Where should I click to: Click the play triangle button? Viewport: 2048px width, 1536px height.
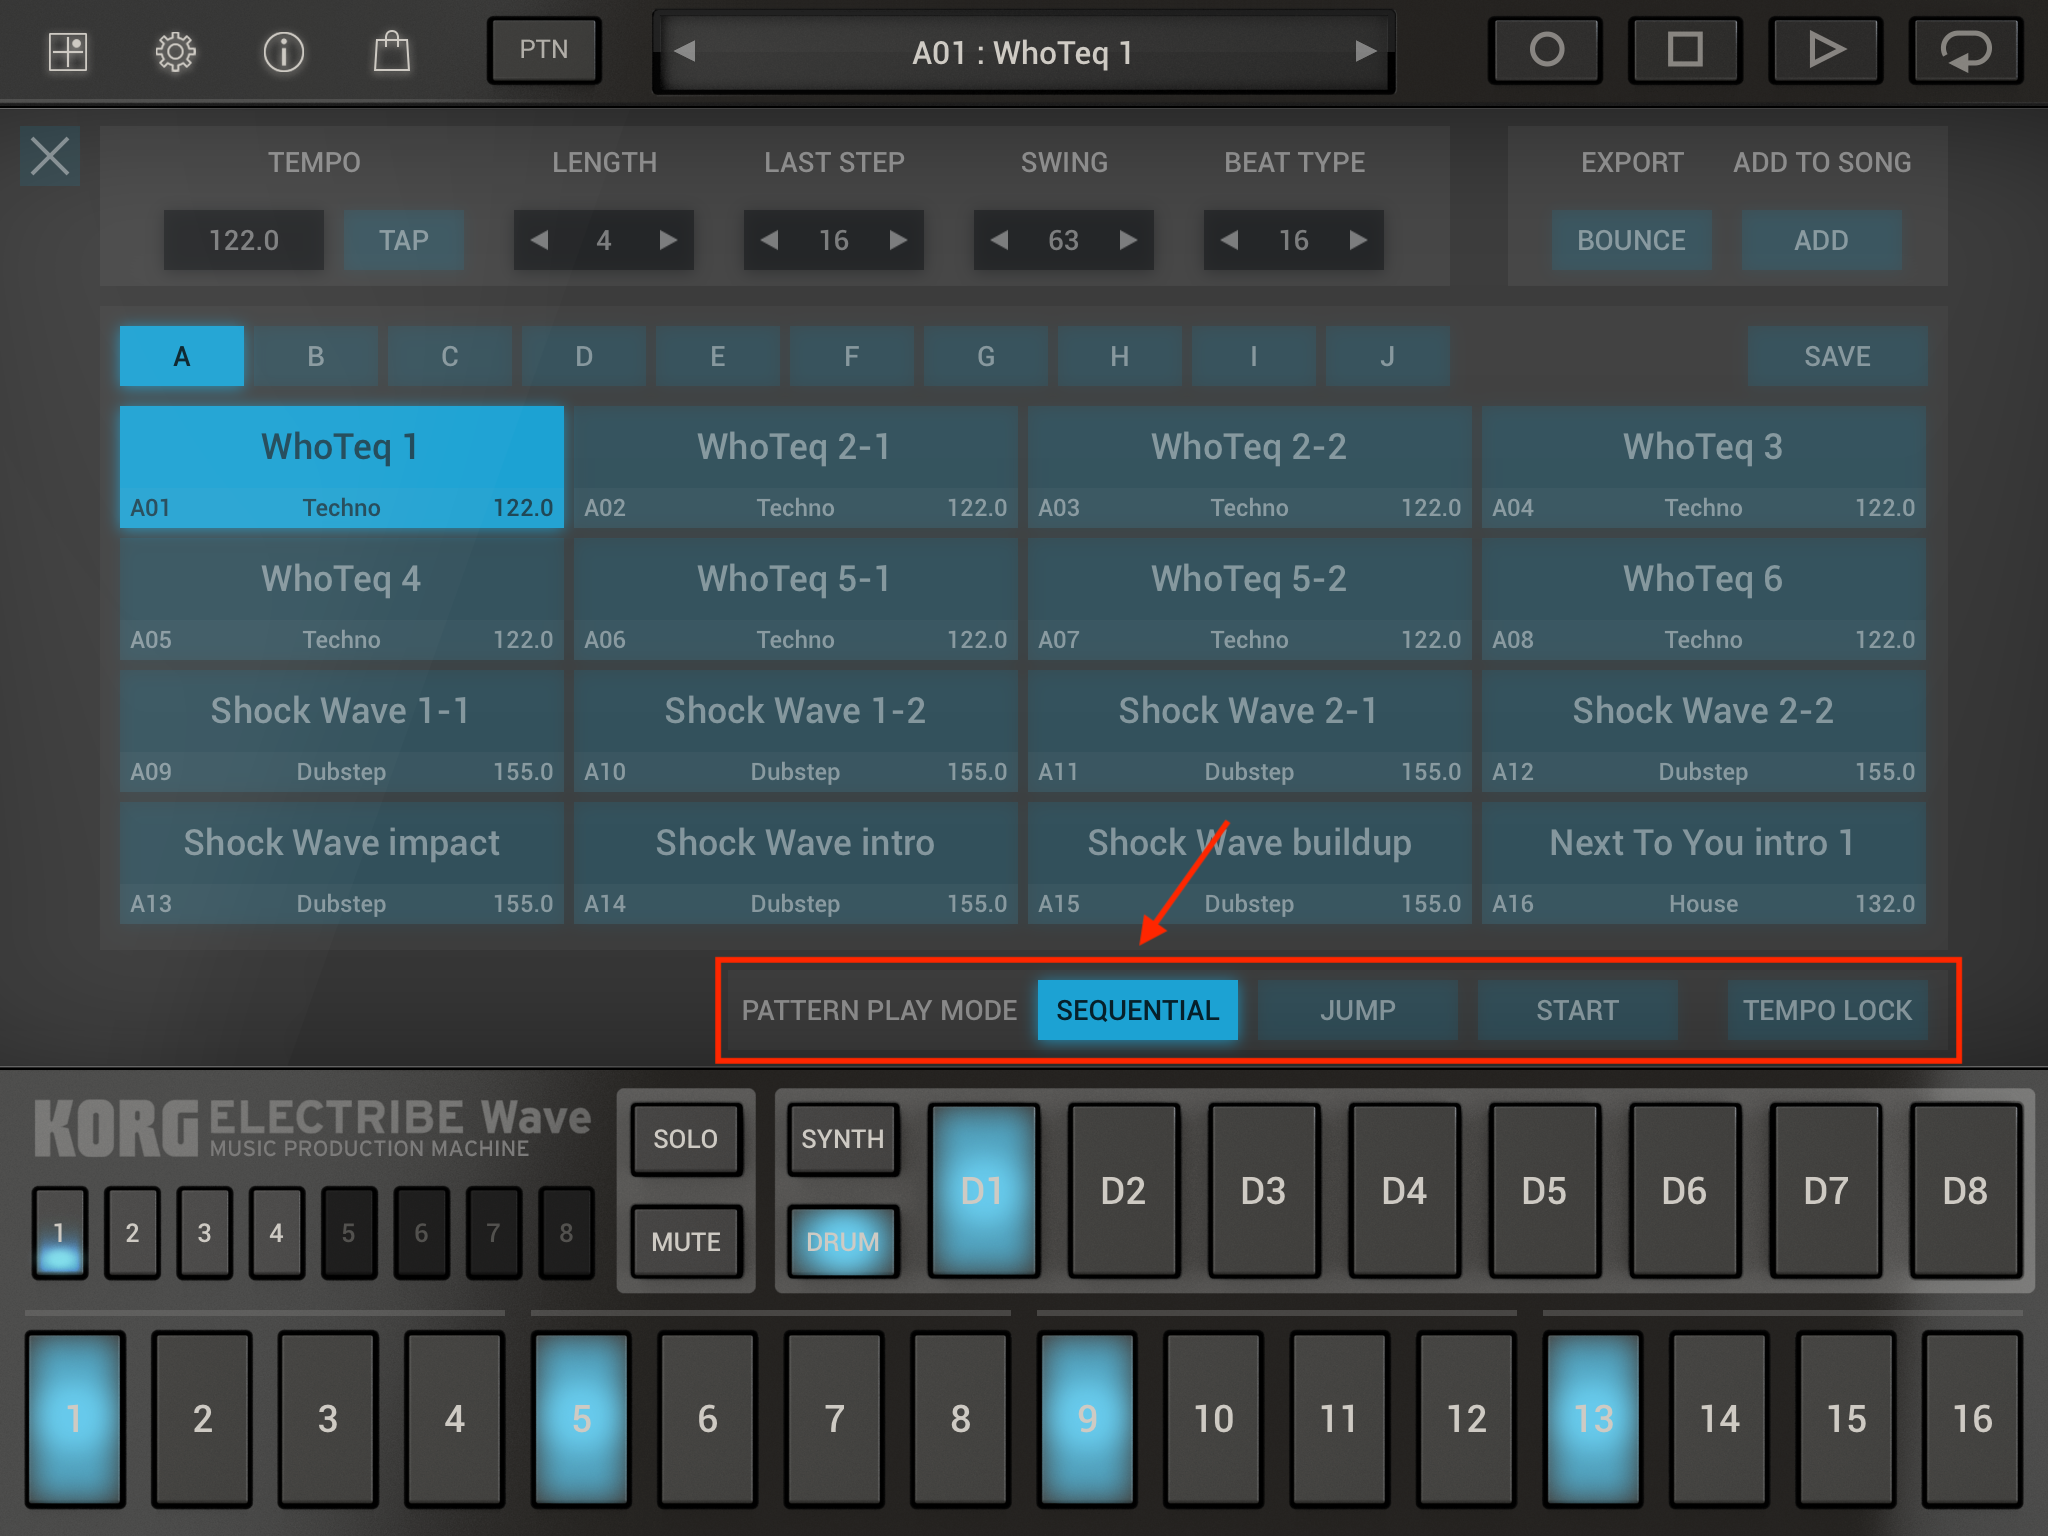click(1826, 50)
